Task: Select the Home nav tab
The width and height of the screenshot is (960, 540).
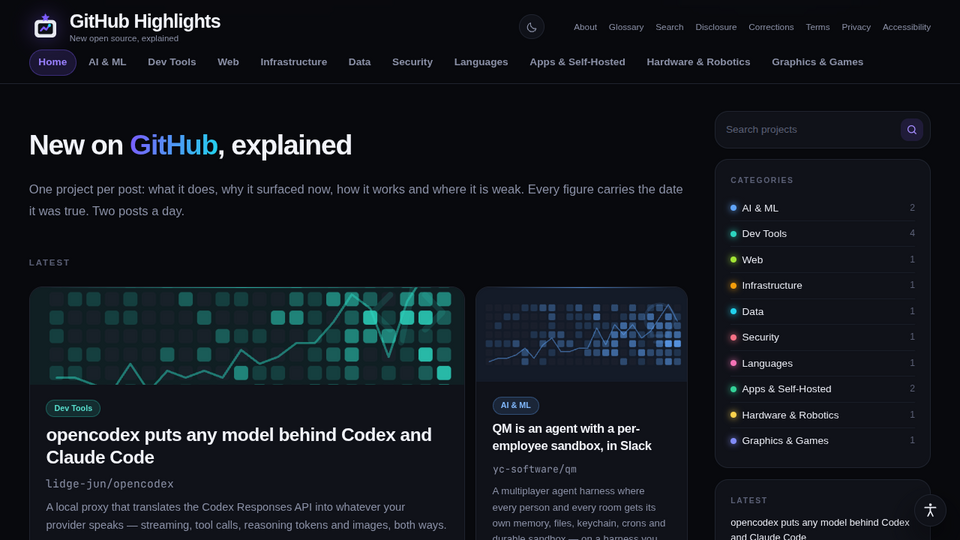Action: point(53,62)
